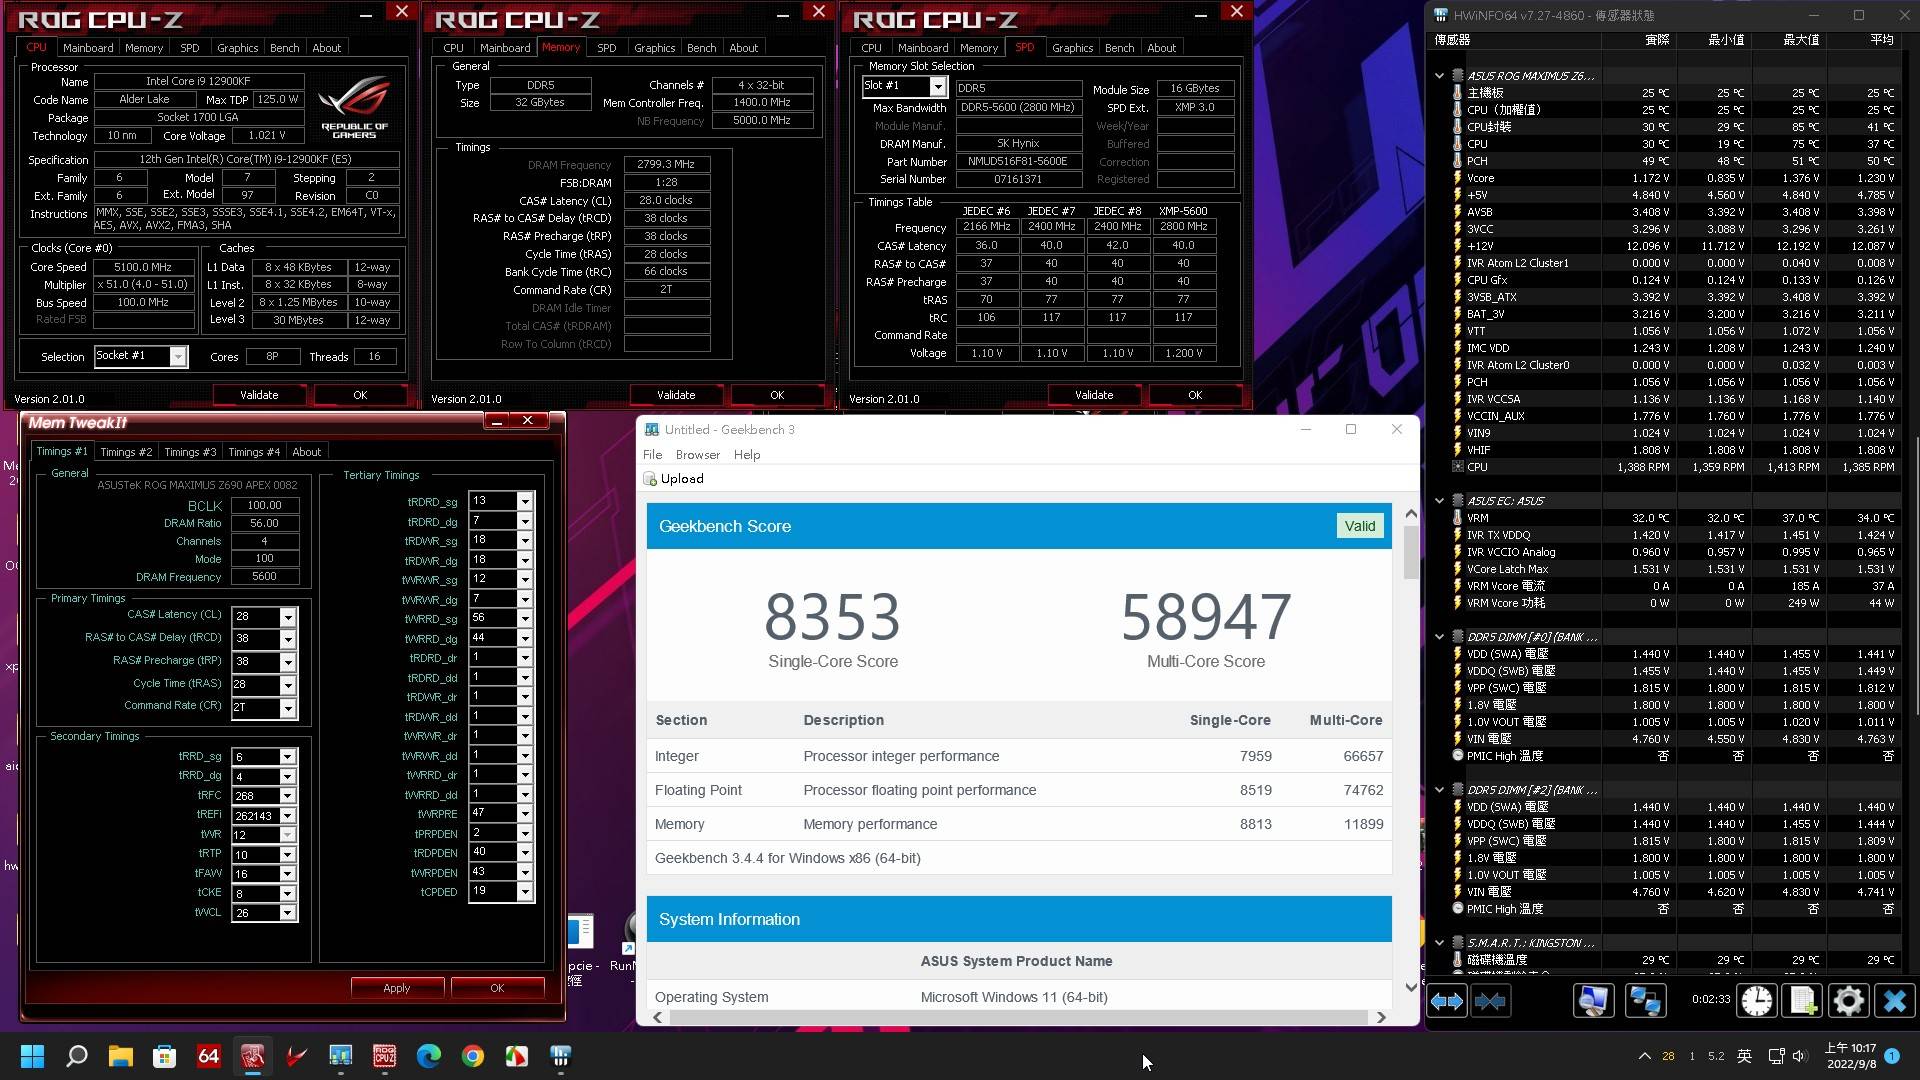The width and height of the screenshot is (1920, 1080).
Task: Open the Browser menu in Geekbench
Action: 697,455
